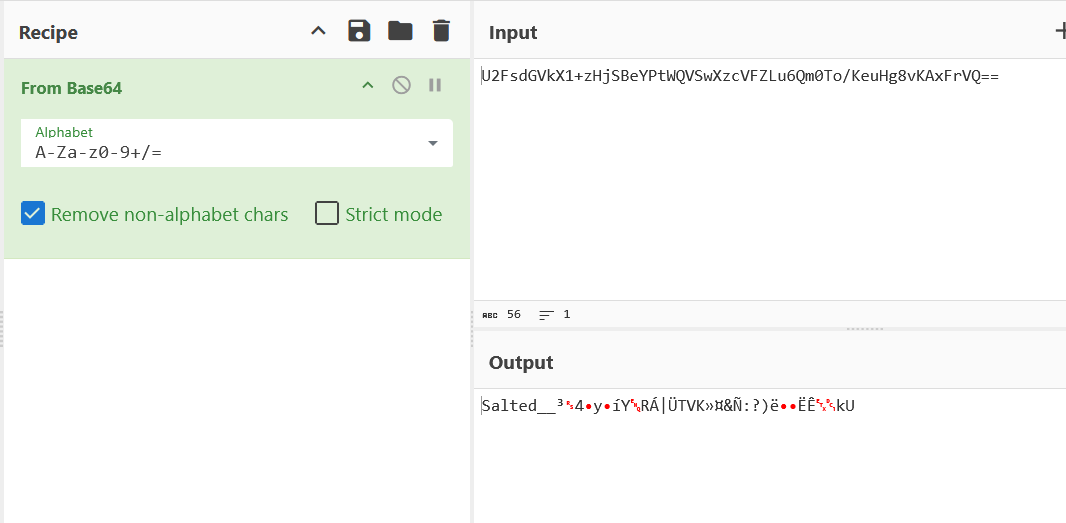
Task: Collapse the Recipe pane chevron
Action: pyautogui.click(x=318, y=31)
